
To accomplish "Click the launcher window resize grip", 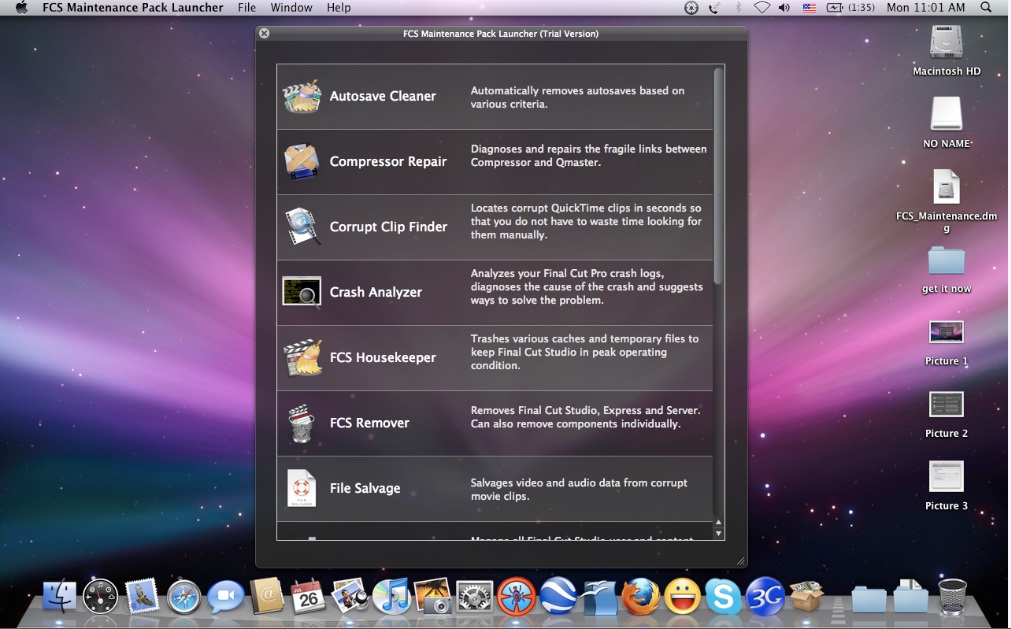I will pos(740,561).
